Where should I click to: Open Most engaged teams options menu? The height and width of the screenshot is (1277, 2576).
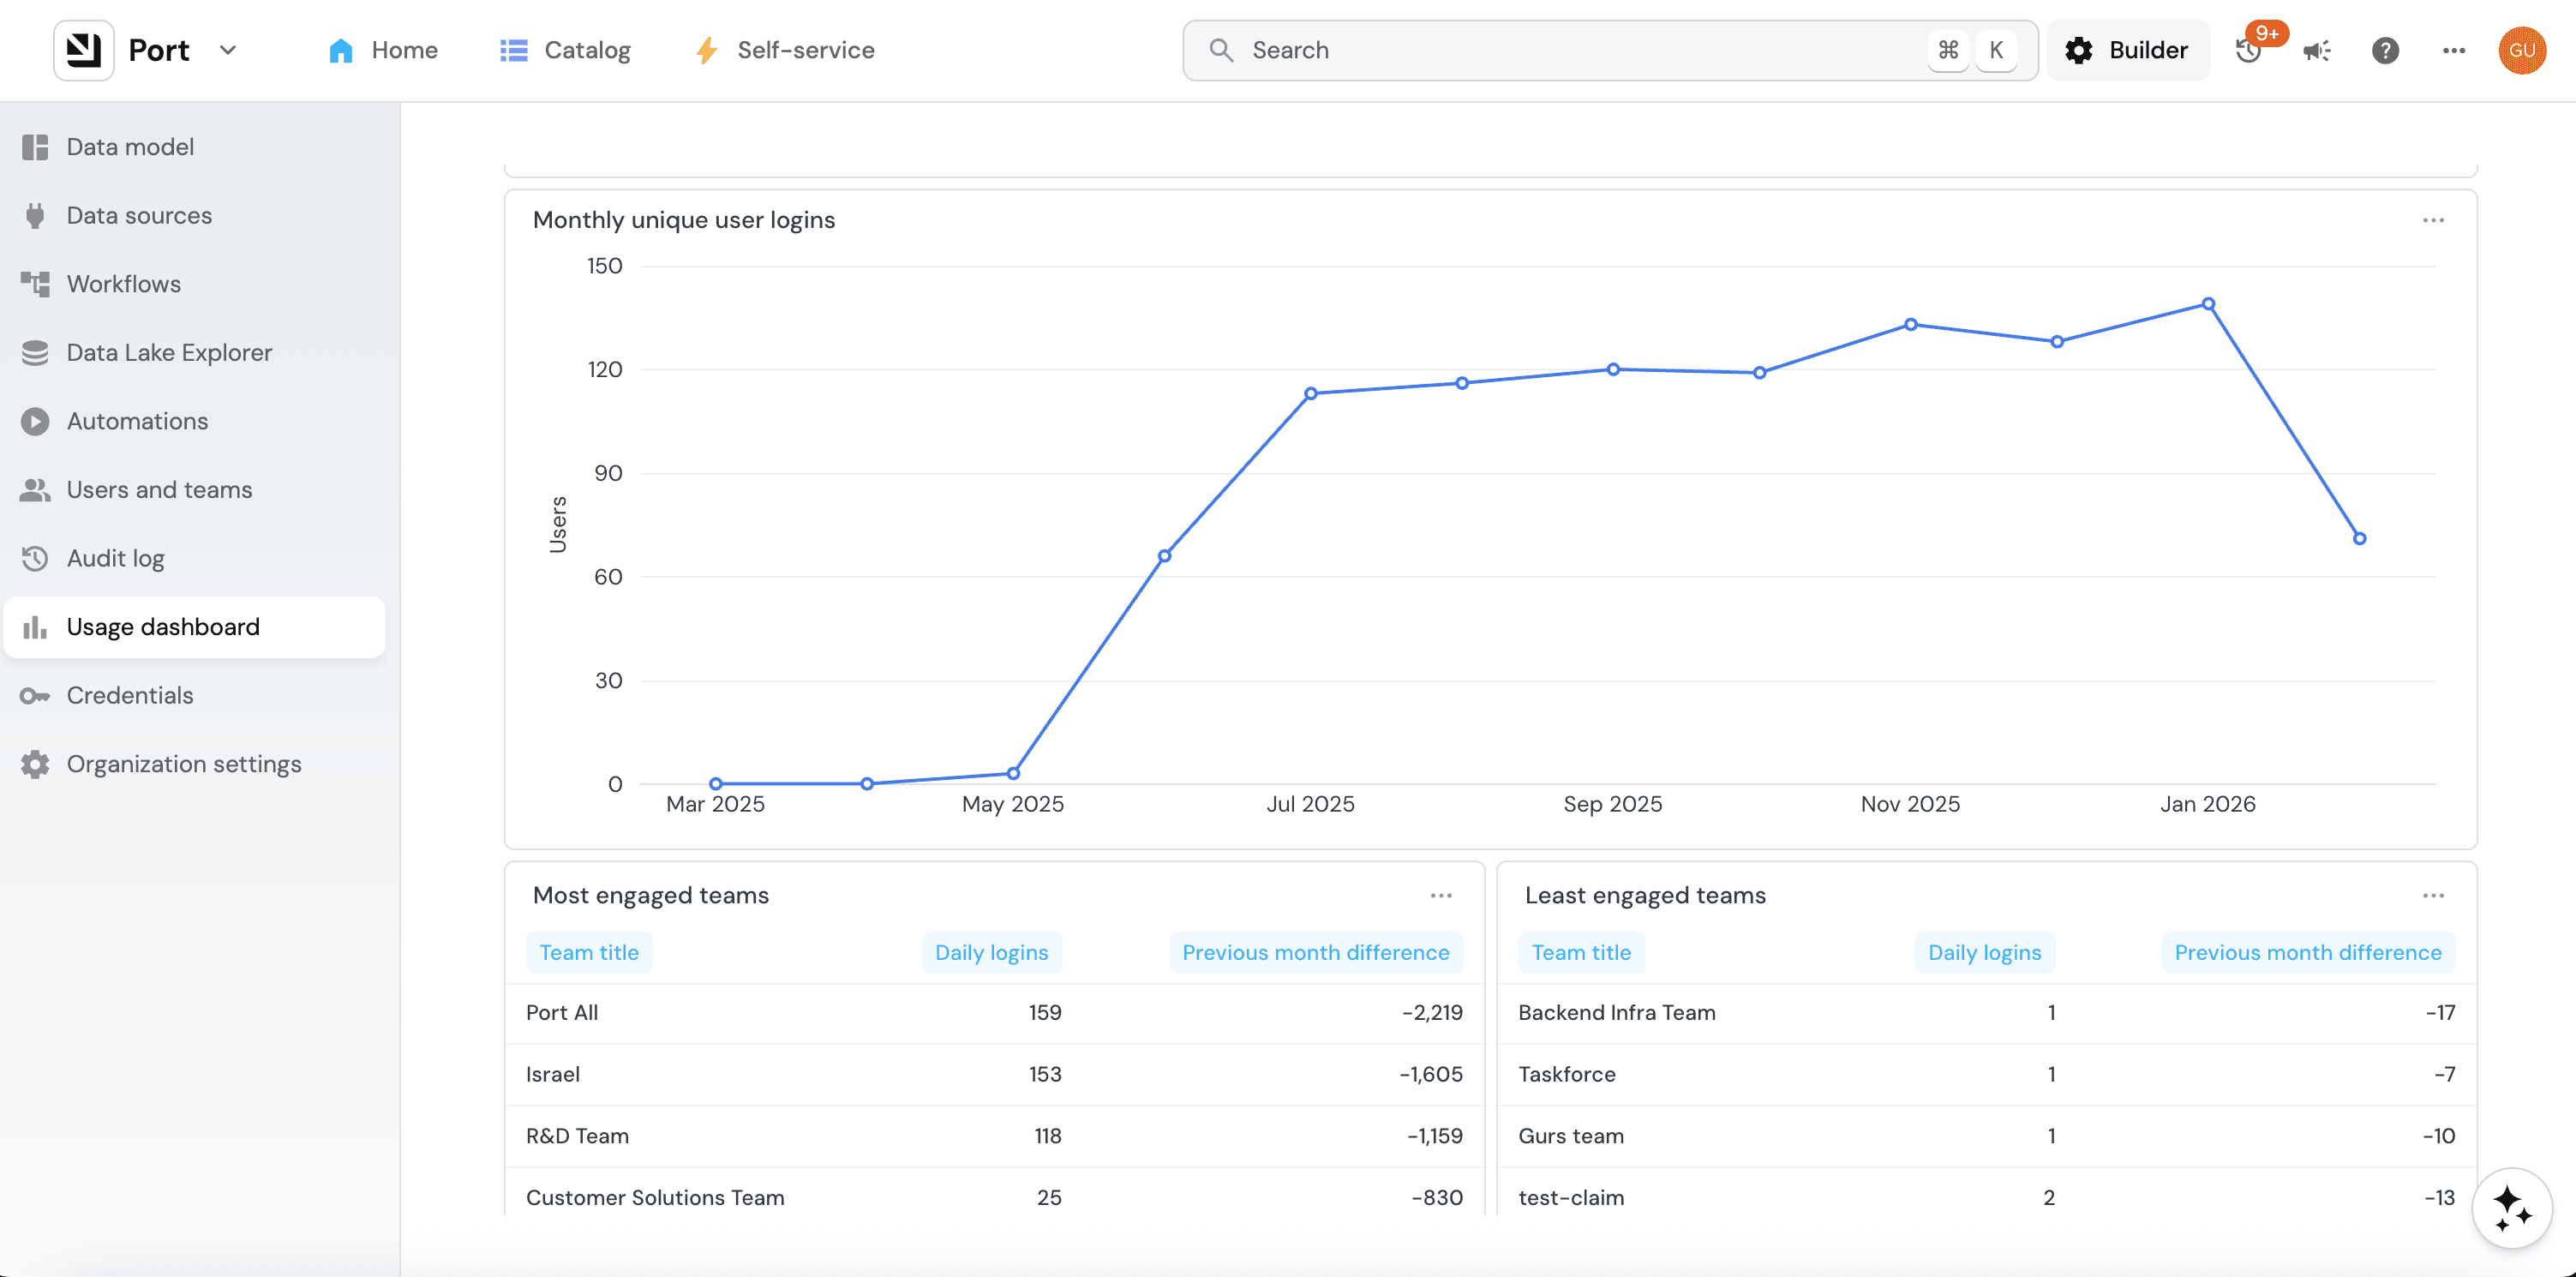pyautogui.click(x=1440, y=895)
